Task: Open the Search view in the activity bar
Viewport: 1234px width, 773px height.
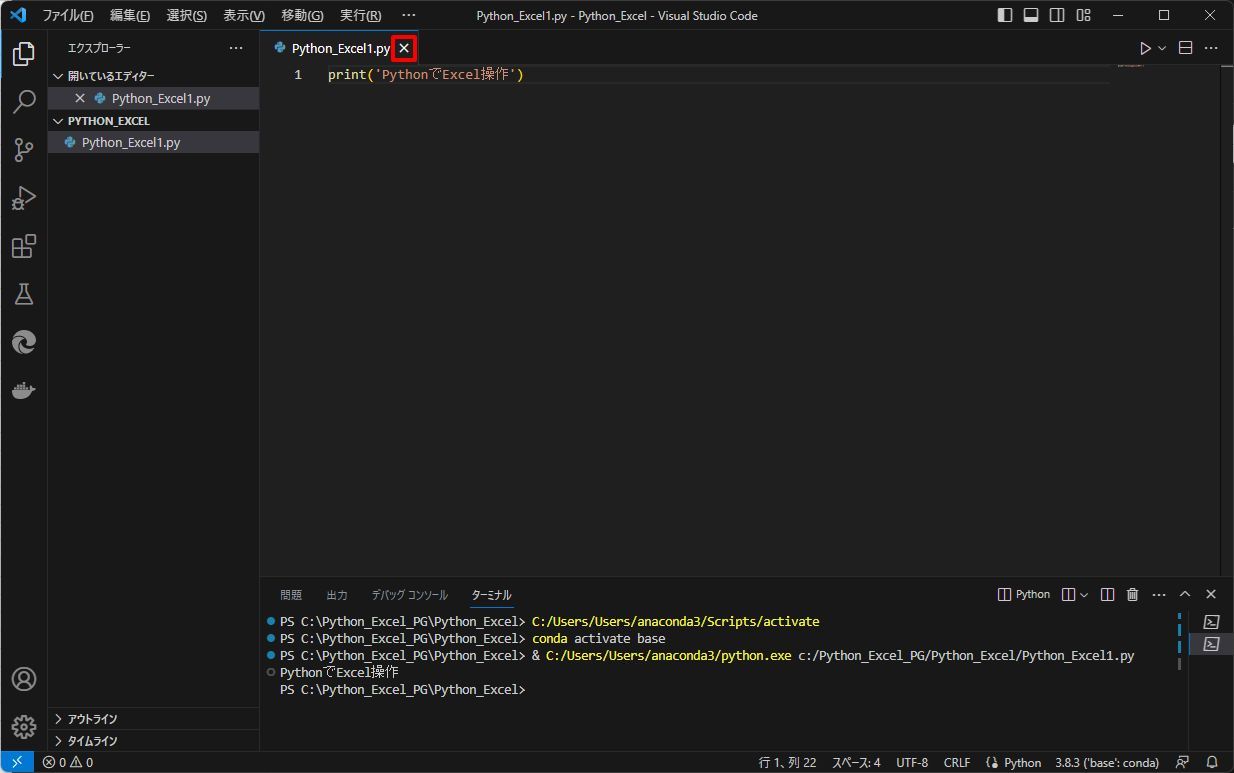Action: click(24, 102)
